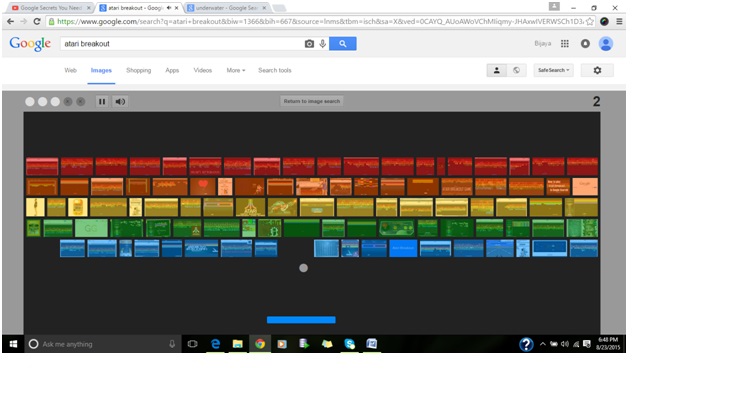Viewport: 736px width, 394px height.
Task: Mute the game sound
Action: point(121,101)
